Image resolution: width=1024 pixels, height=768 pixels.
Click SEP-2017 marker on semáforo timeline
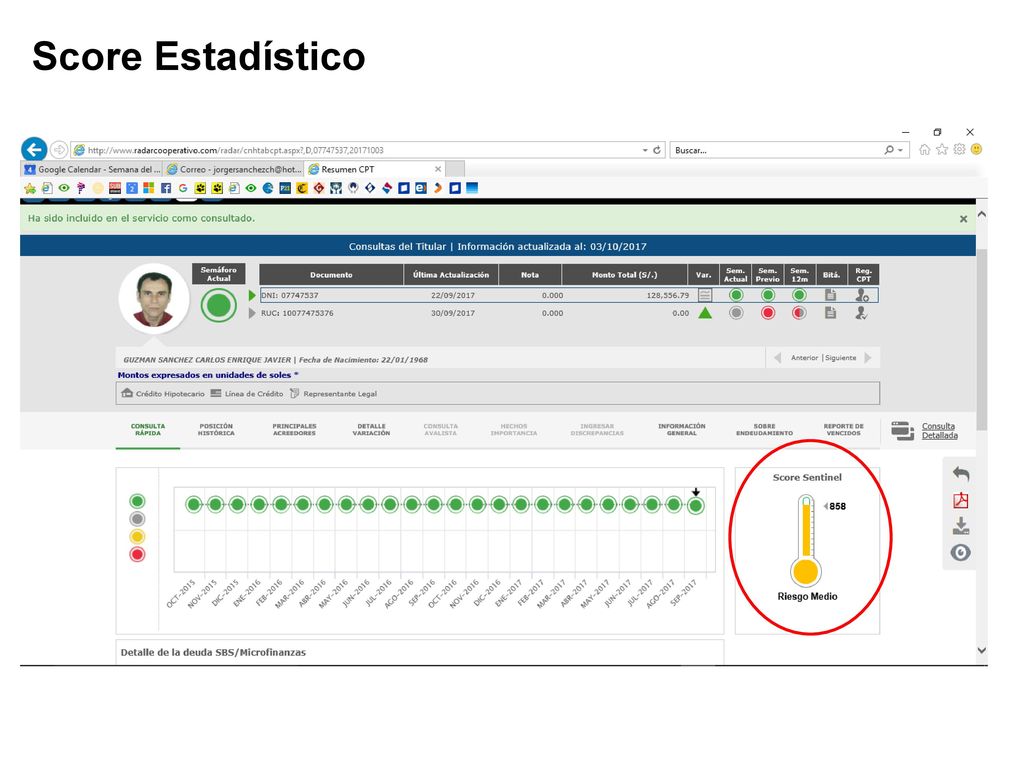coord(696,505)
